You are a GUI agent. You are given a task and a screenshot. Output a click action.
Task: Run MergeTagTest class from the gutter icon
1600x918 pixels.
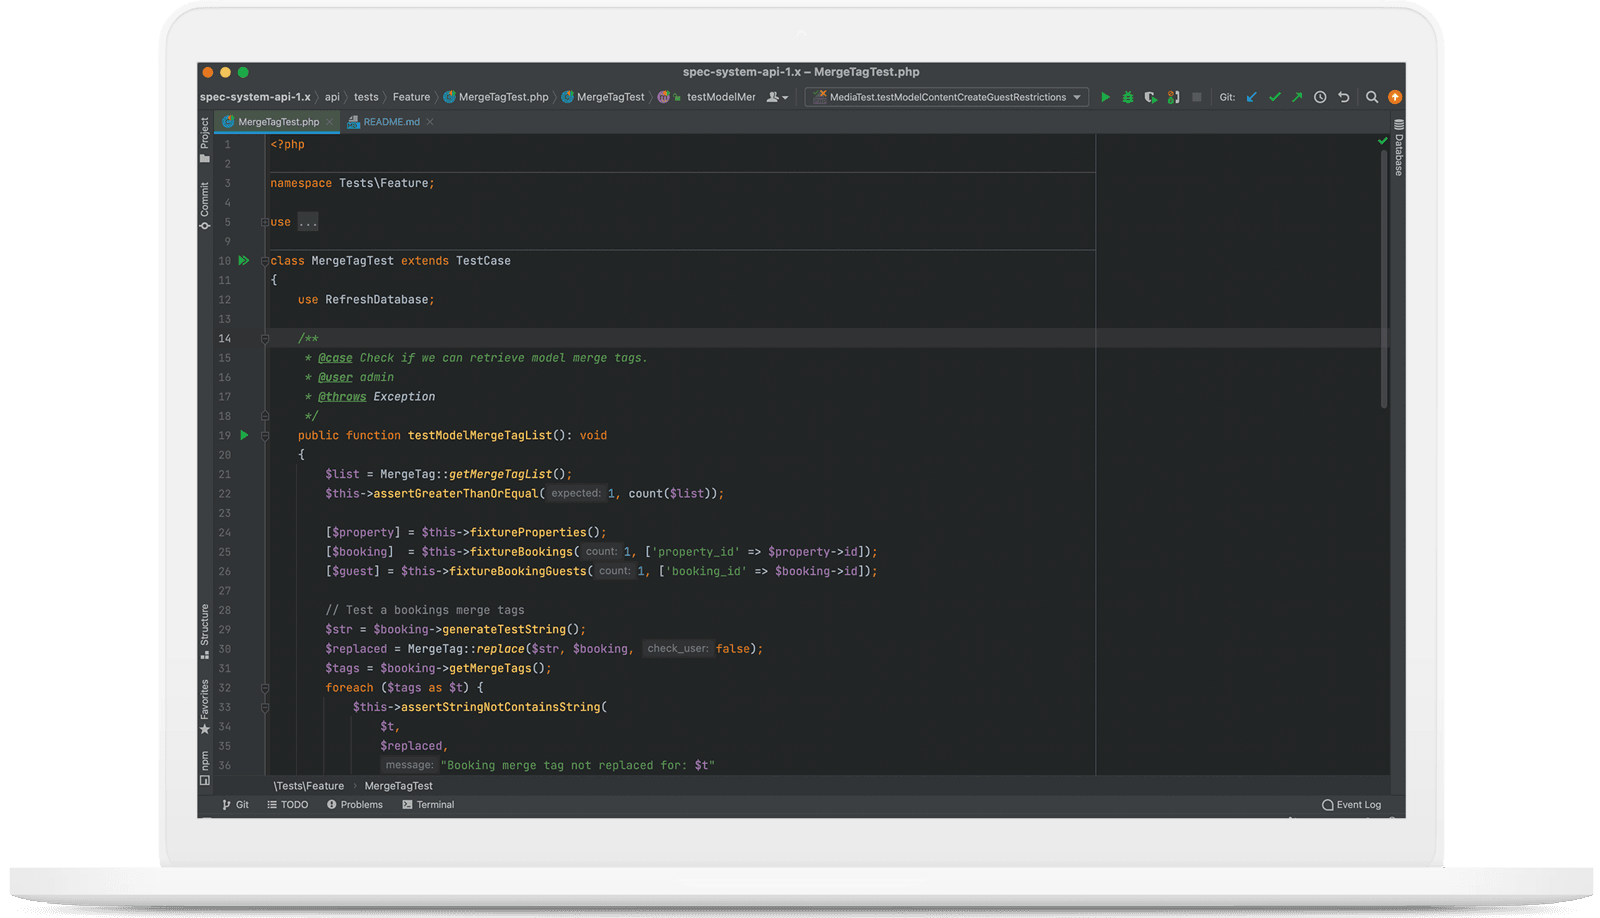click(244, 260)
